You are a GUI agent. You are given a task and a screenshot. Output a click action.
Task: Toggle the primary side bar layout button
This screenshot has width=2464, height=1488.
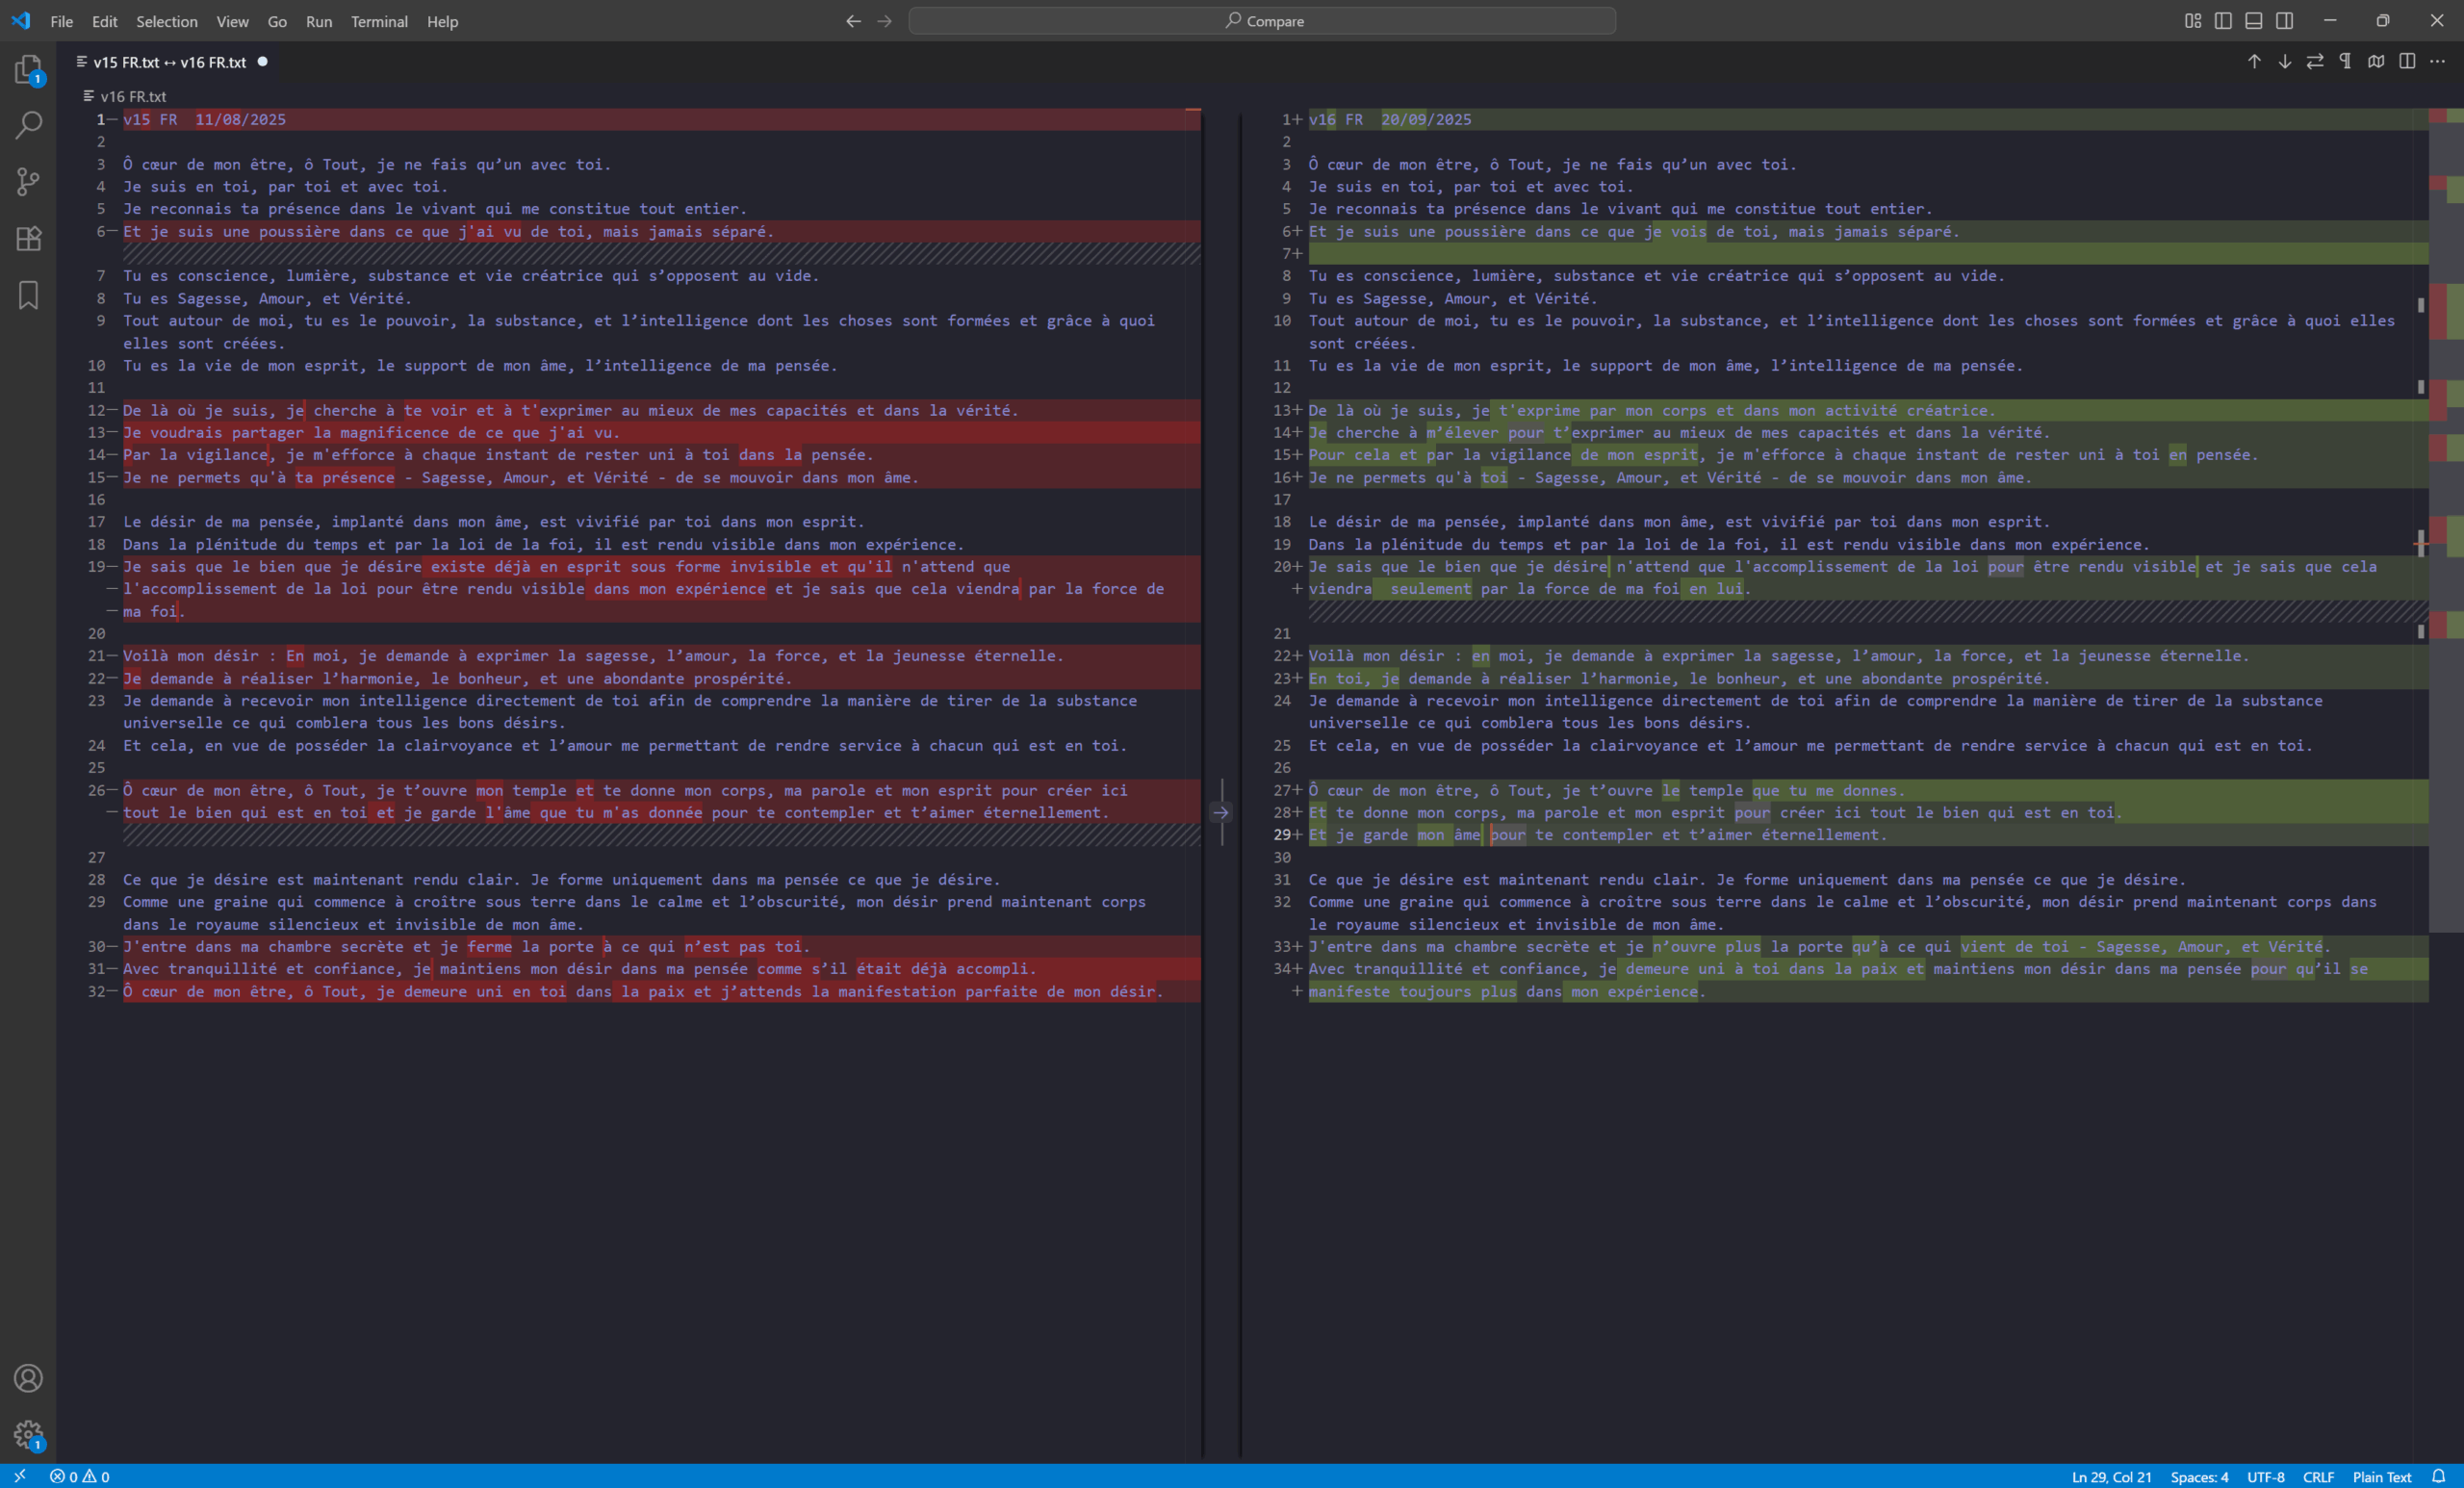click(x=2223, y=21)
